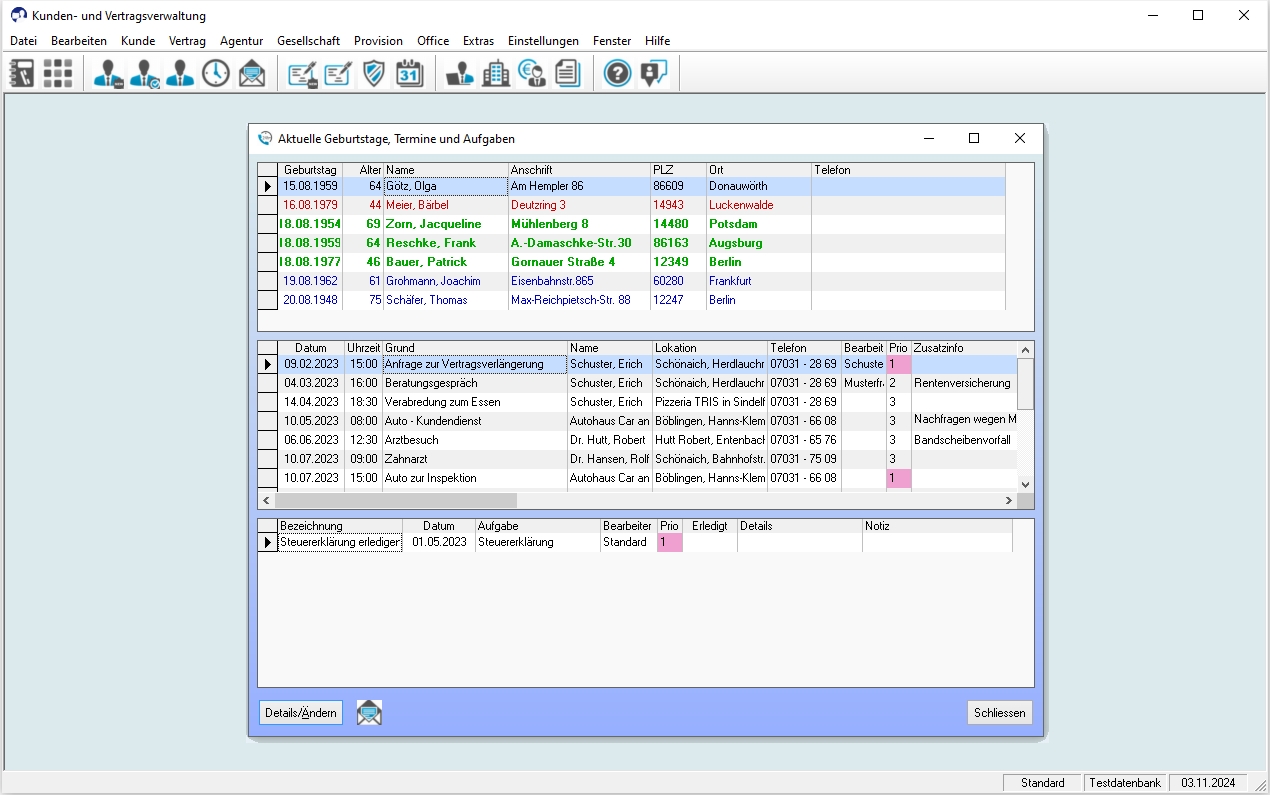Open the shield insurance icon
Viewport: 1270px width, 795px height.
[x=374, y=73]
